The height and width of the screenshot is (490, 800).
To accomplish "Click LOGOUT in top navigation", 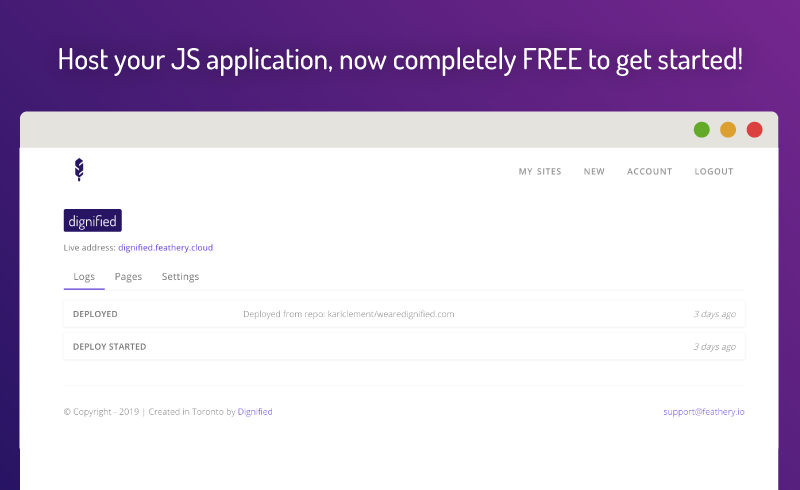I will pyautogui.click(x=714, y=172).
